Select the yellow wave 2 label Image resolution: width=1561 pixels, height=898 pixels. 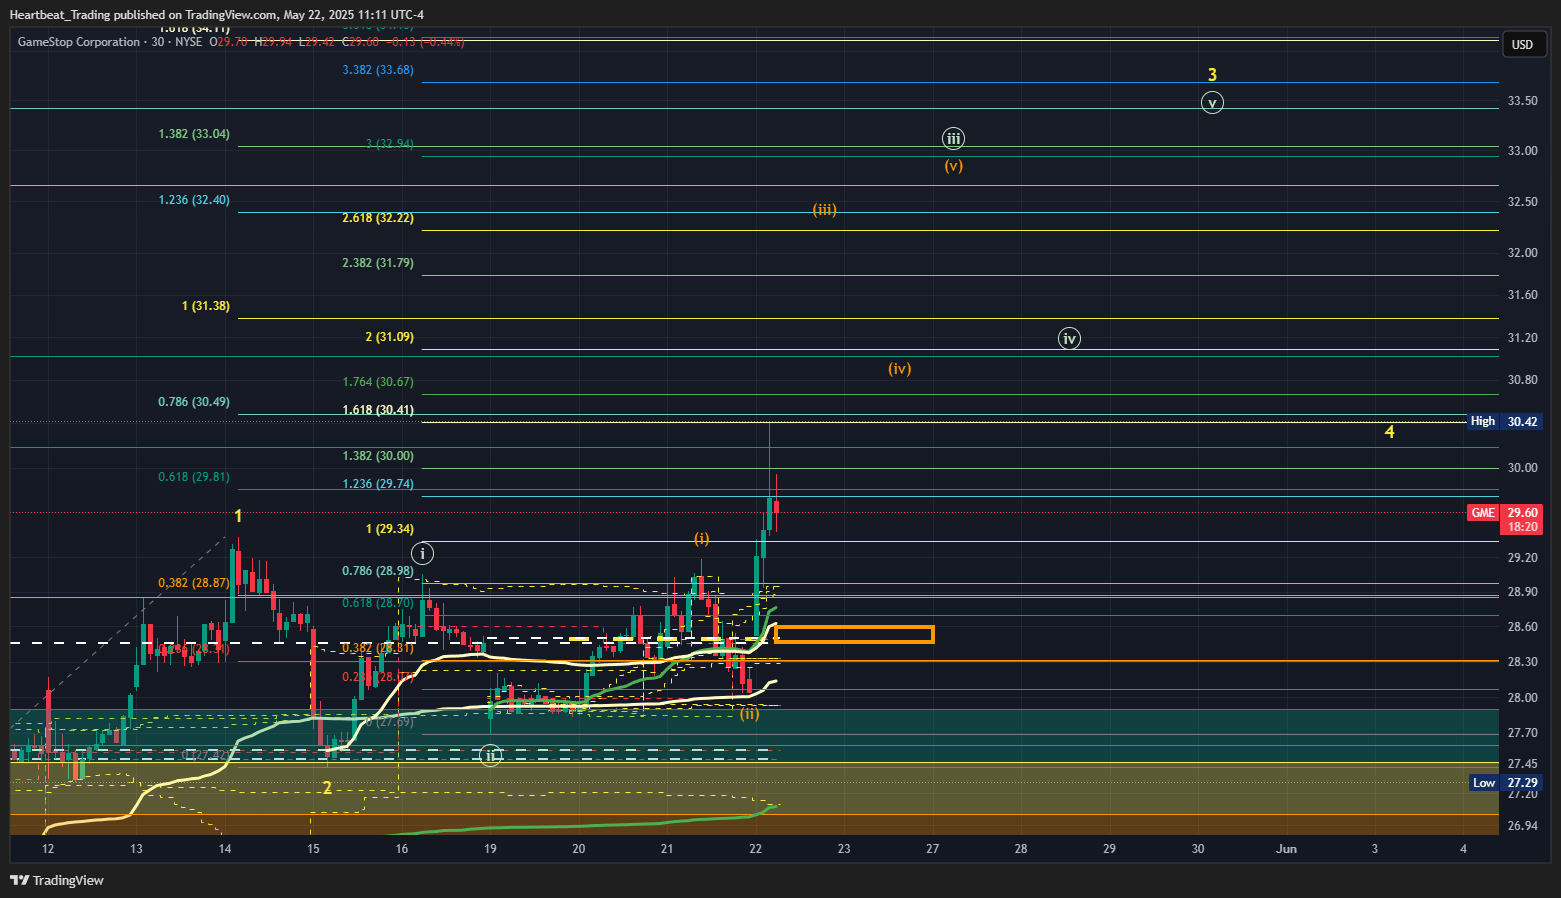point(327,788)
